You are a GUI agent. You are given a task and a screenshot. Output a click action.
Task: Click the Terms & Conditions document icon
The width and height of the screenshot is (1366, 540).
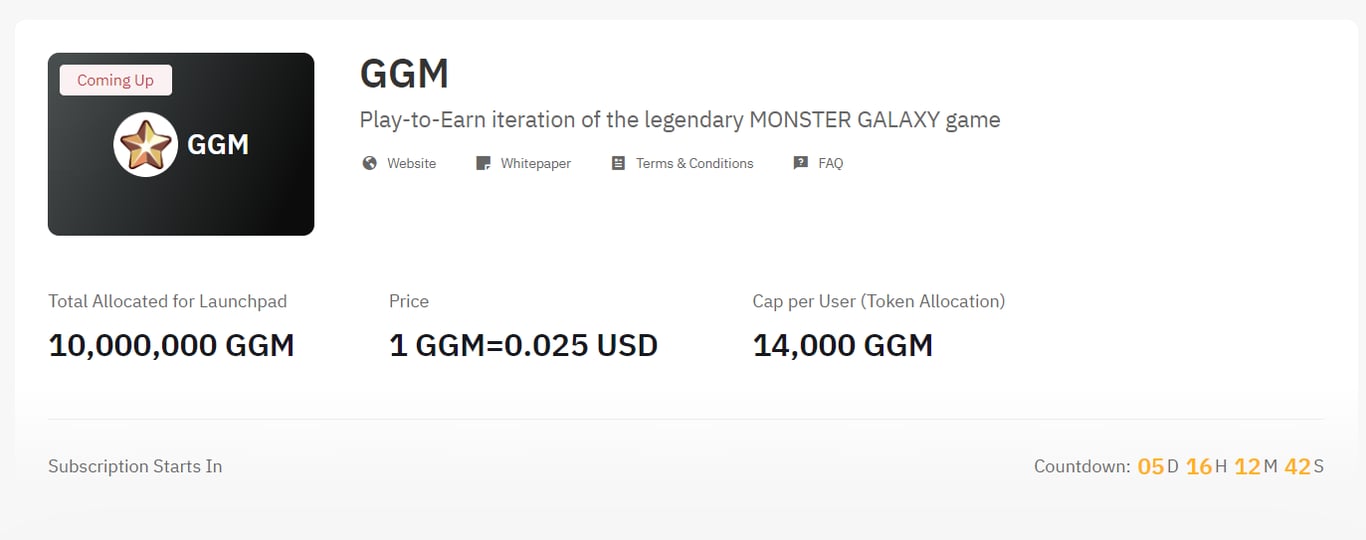pyautogui.click(x=618, y=163)
